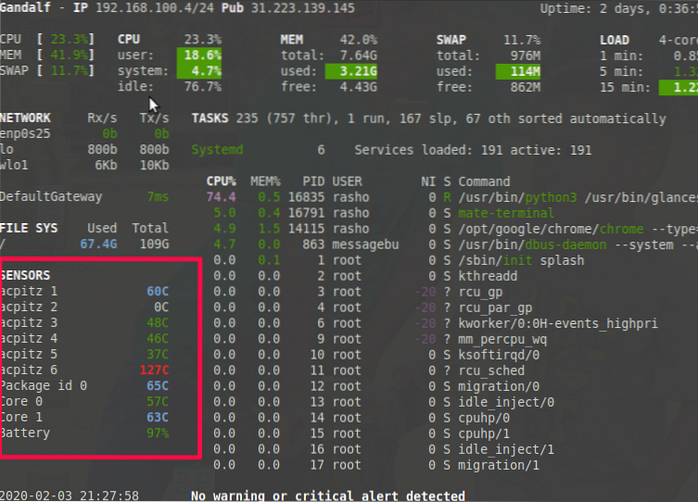Select the acpitz 1 sensor 60C
Image resolution: width=698 pixels, height=502 pixels.
85,291
